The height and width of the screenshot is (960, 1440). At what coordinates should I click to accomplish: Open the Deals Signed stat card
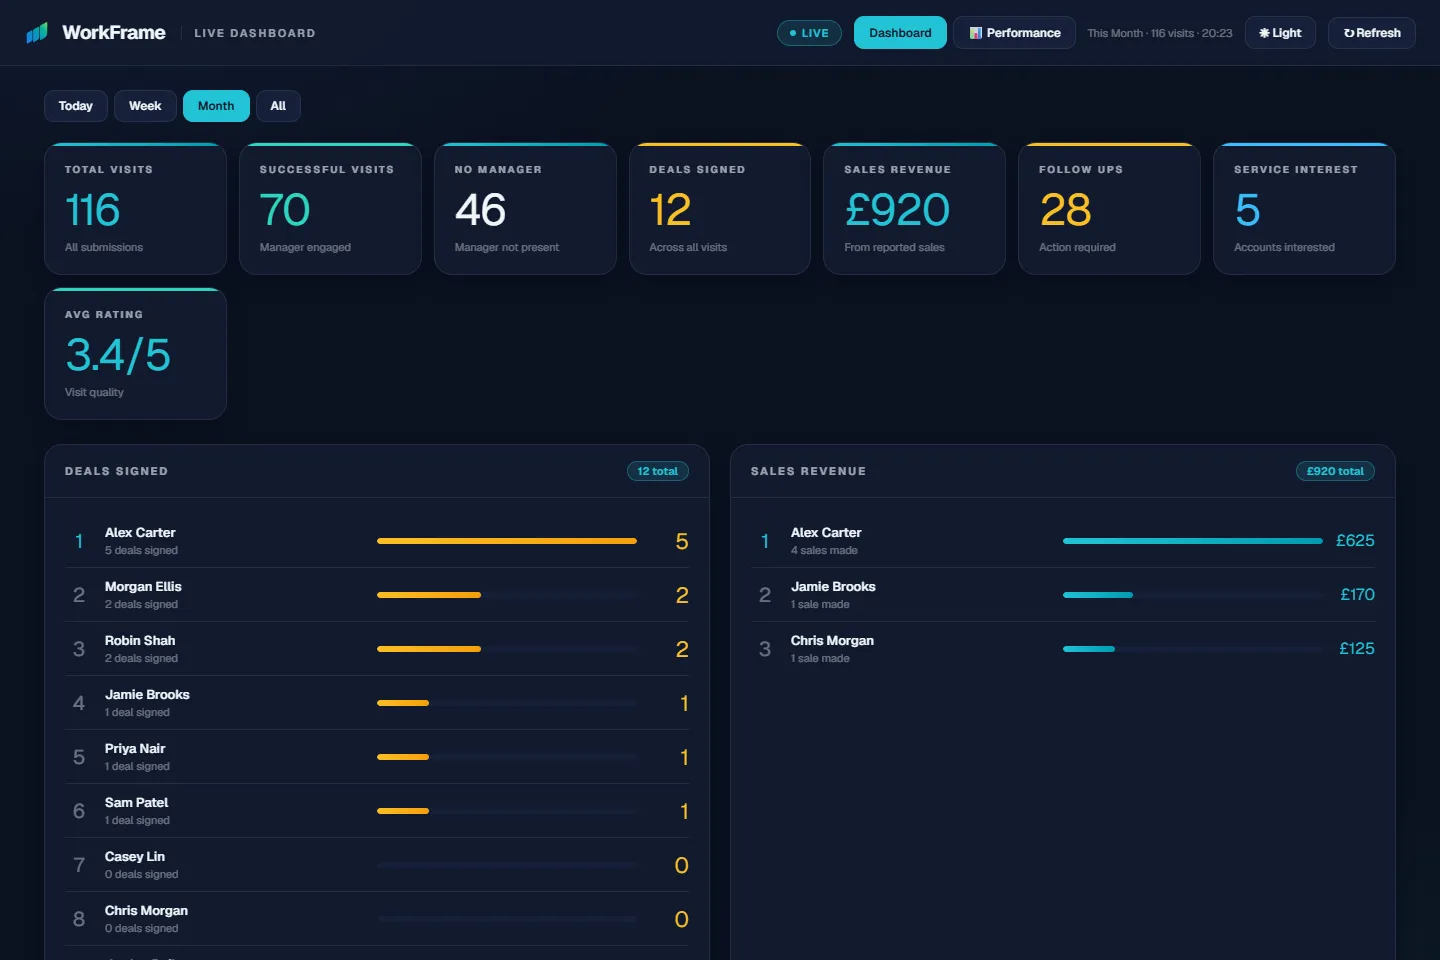click(720, 209)
